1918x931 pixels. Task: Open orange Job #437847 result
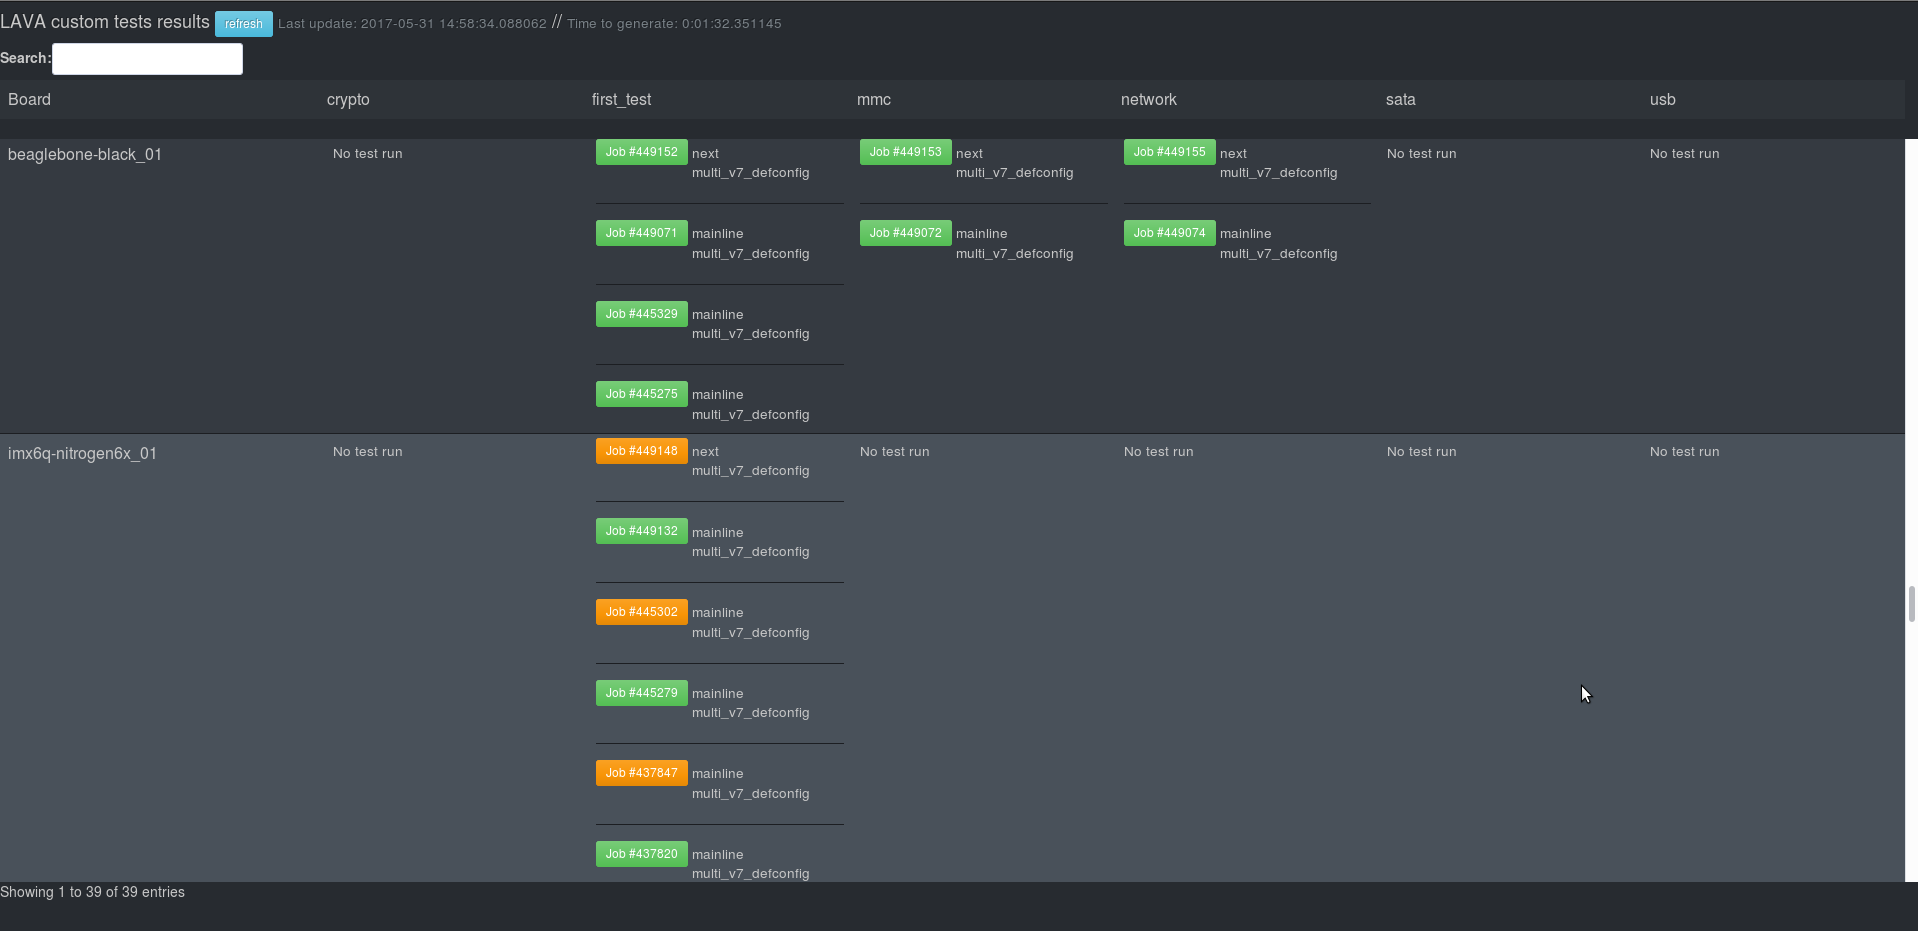click(x=641, y=773)
